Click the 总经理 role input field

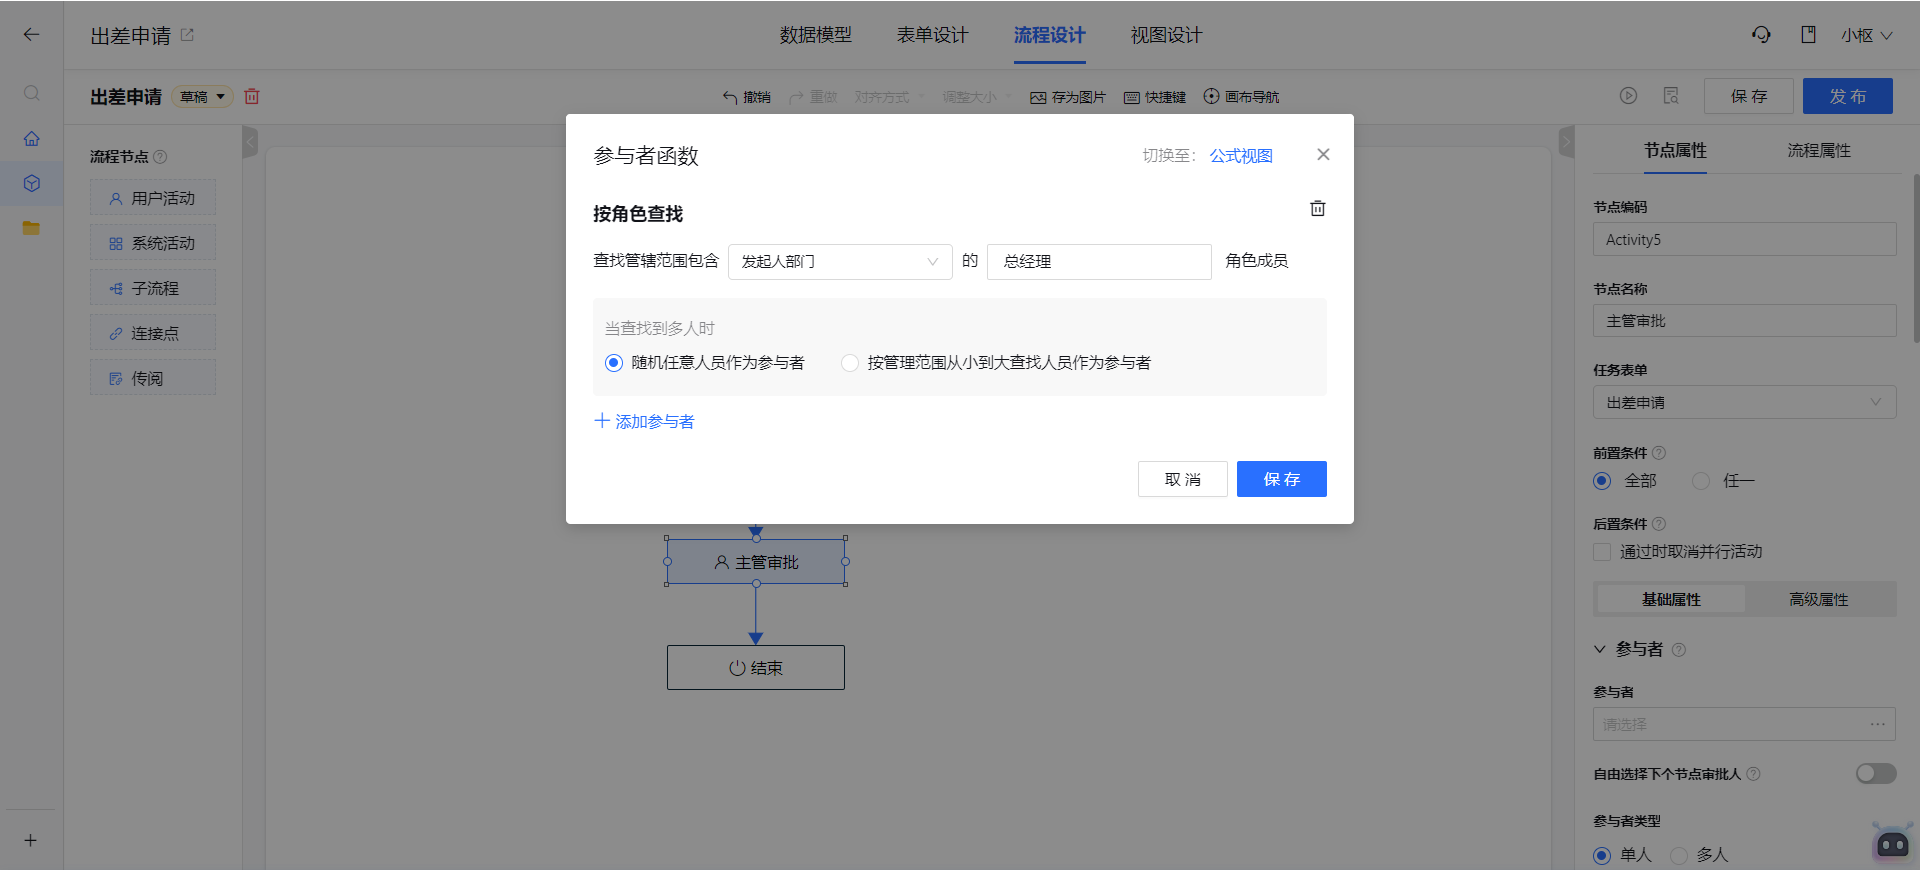click(x=1099, y=262)
